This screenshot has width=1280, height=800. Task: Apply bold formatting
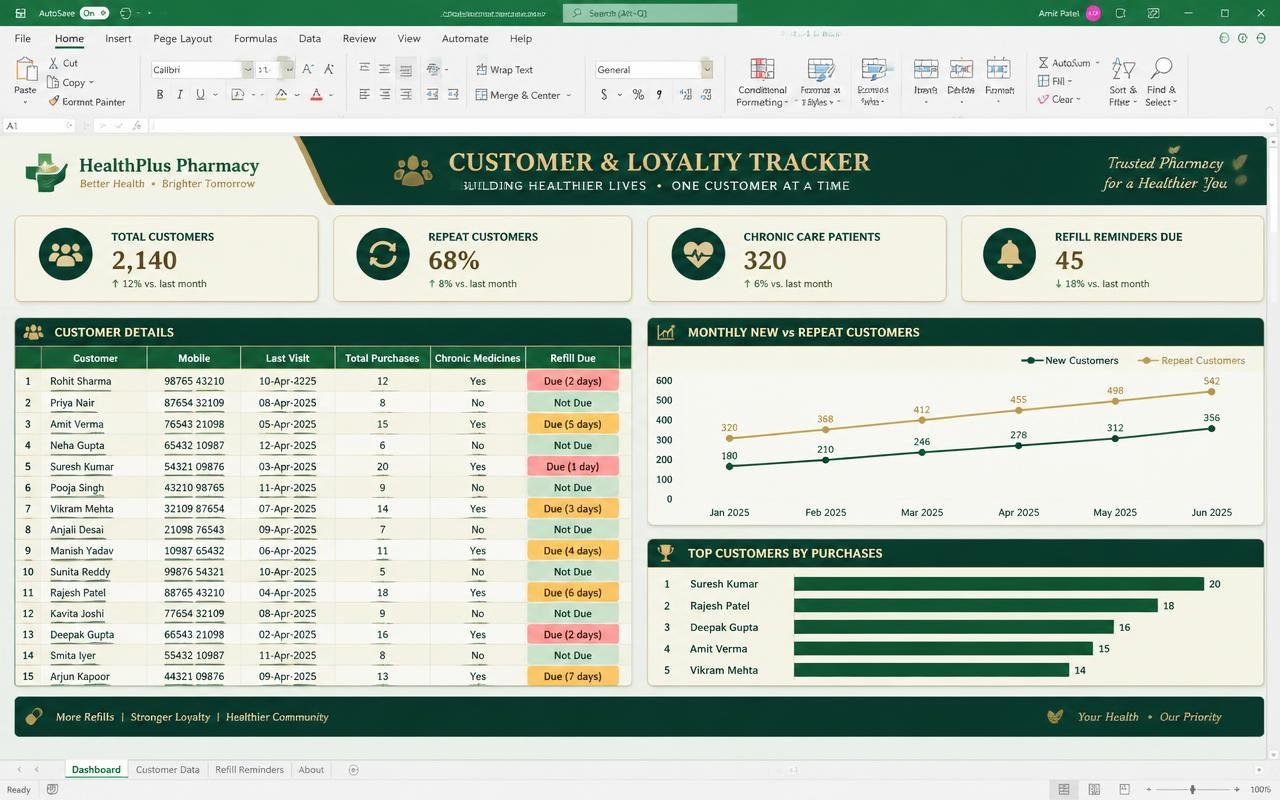pos(159,95)
